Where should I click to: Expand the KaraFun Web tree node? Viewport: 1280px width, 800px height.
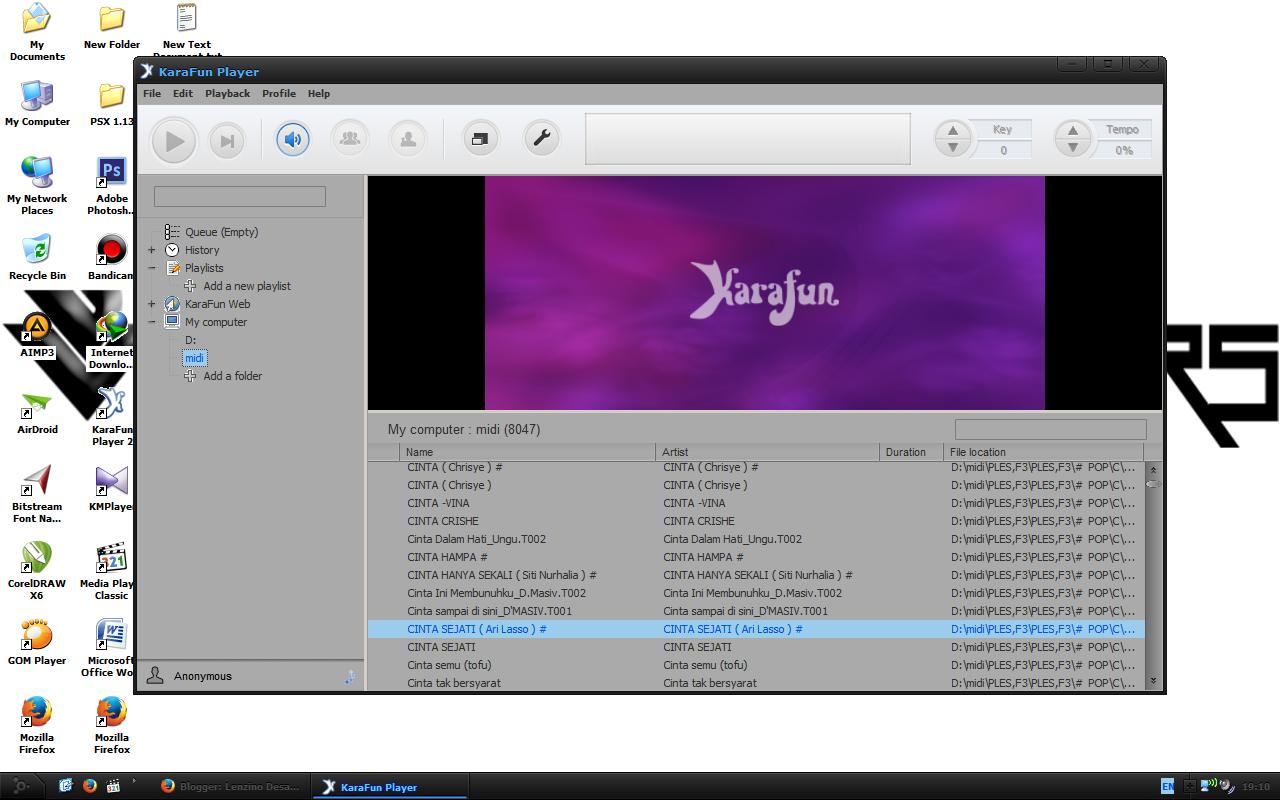152,304
